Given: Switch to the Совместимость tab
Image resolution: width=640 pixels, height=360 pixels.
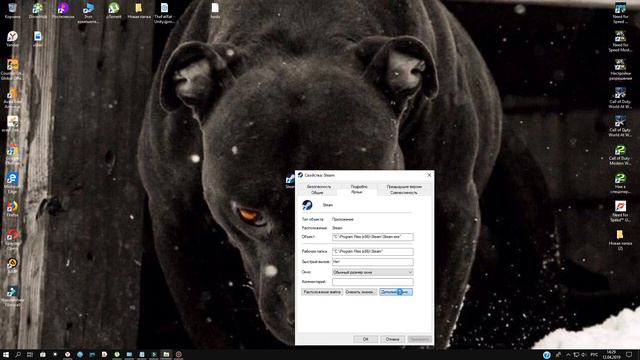Looking at the screenshot, I should click(404, 192).
